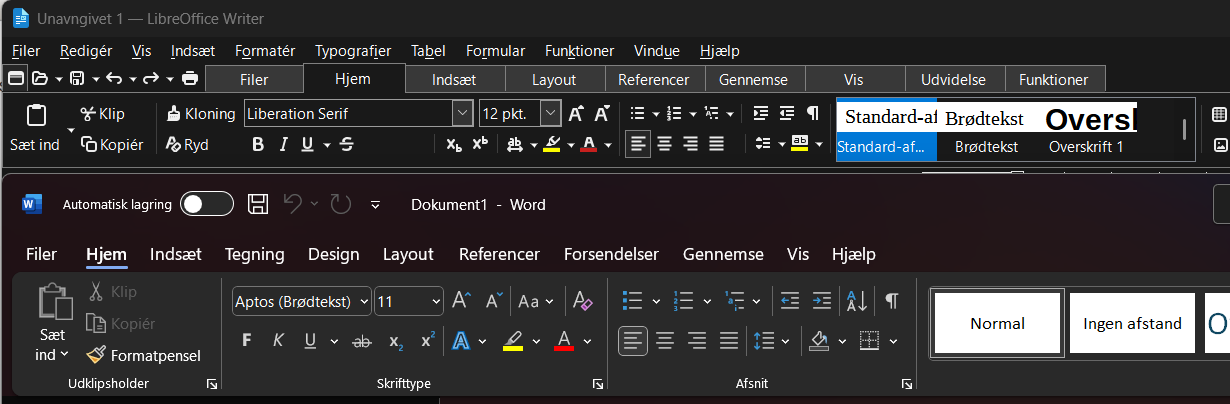
Task: Undo last action in LibreOffice Writer
Action: coord(114,78)
